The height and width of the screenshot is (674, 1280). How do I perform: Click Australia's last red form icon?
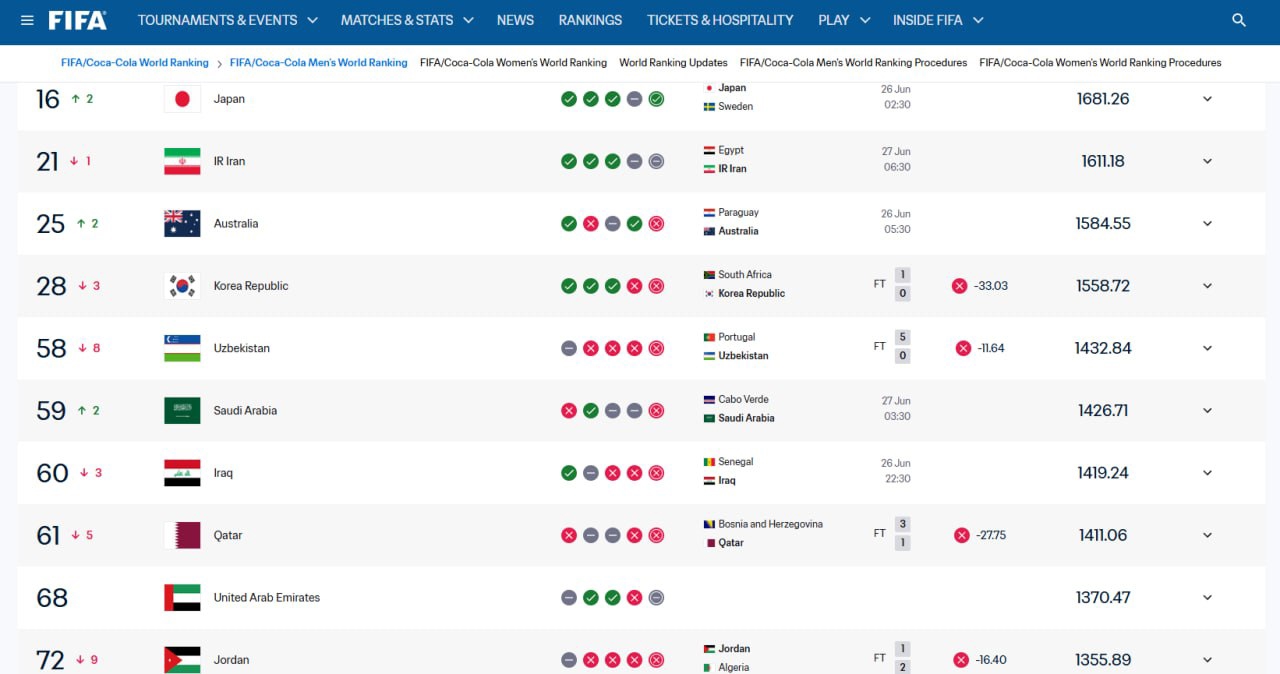coord(656,224)
